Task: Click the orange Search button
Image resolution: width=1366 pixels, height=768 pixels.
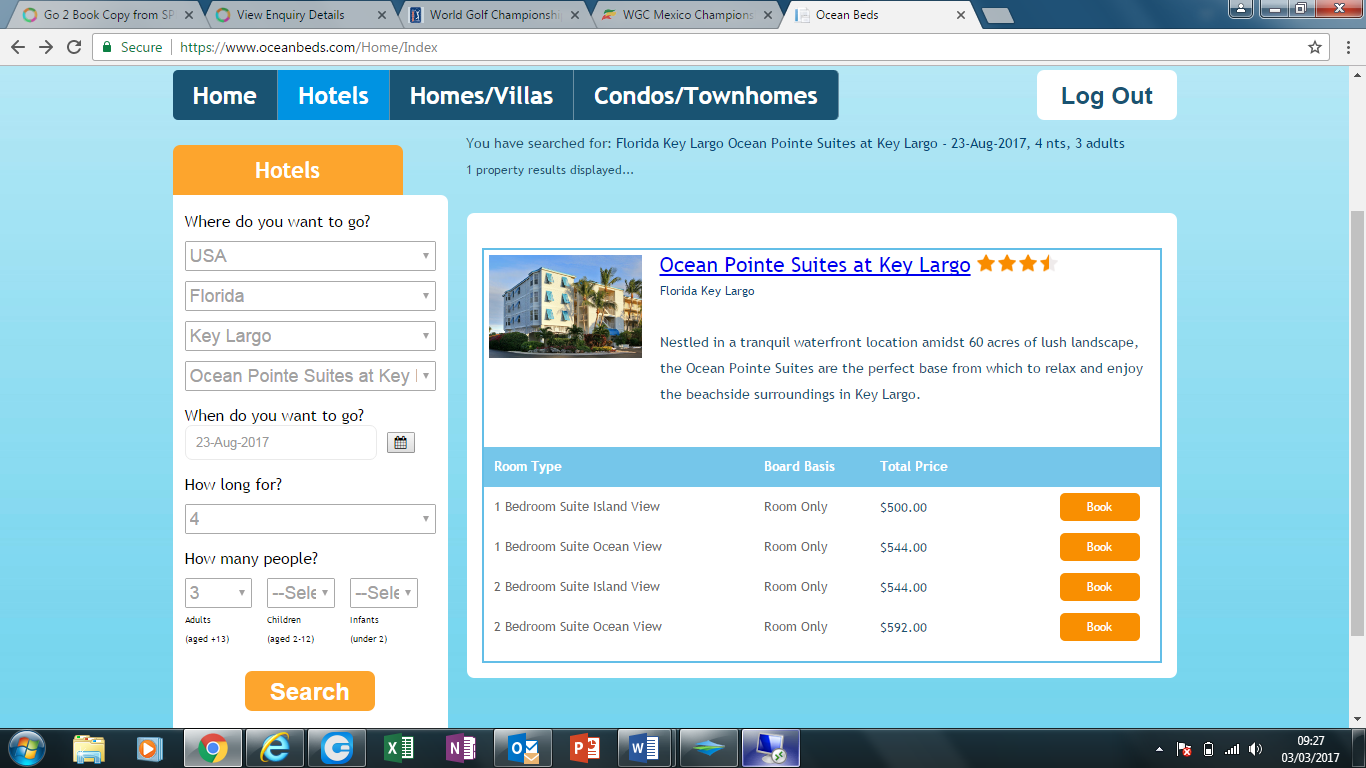Action: [x=310, y=691]
